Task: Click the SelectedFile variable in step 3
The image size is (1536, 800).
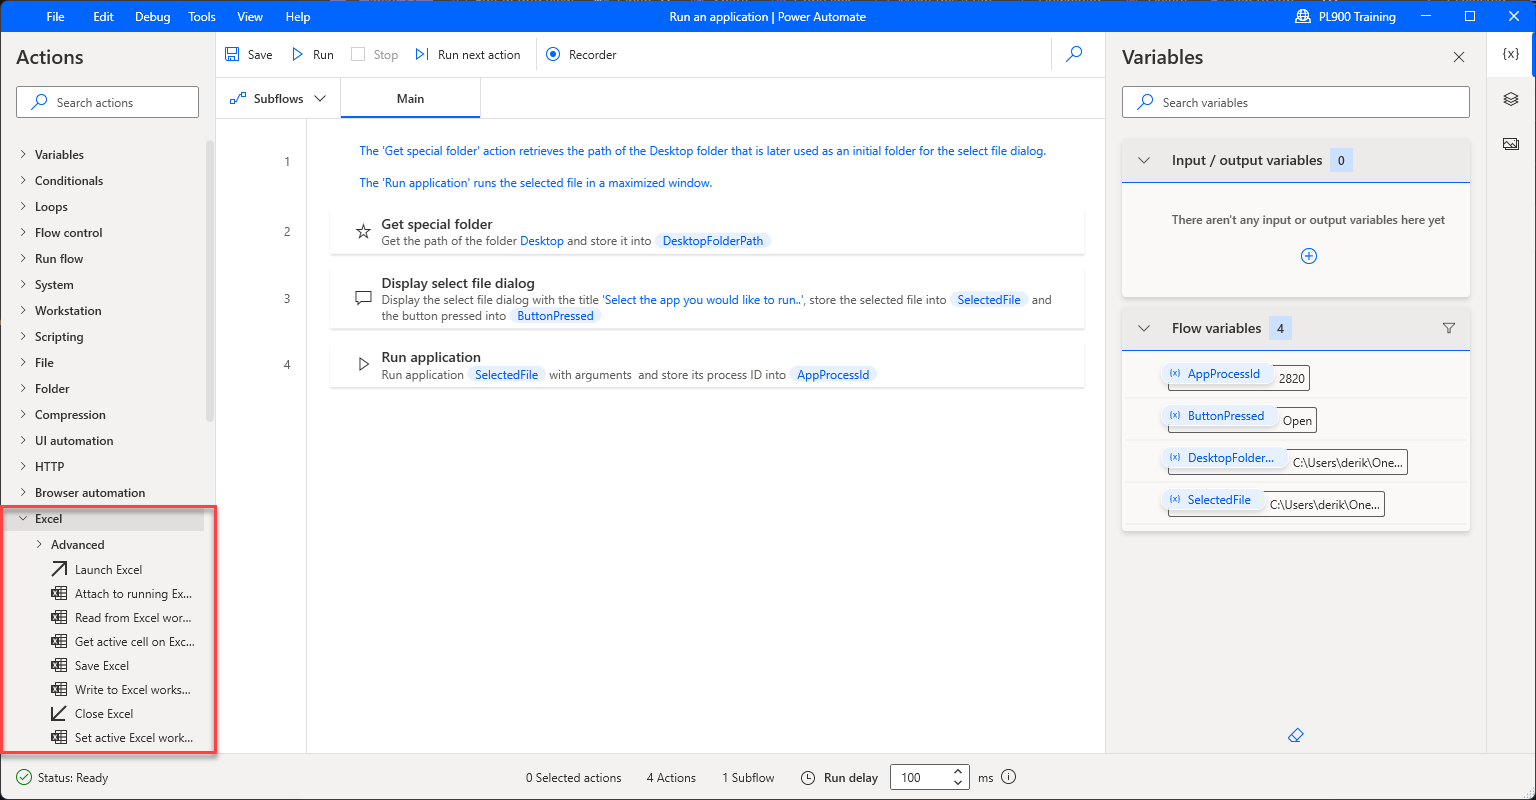Action: tap(988, 300)
